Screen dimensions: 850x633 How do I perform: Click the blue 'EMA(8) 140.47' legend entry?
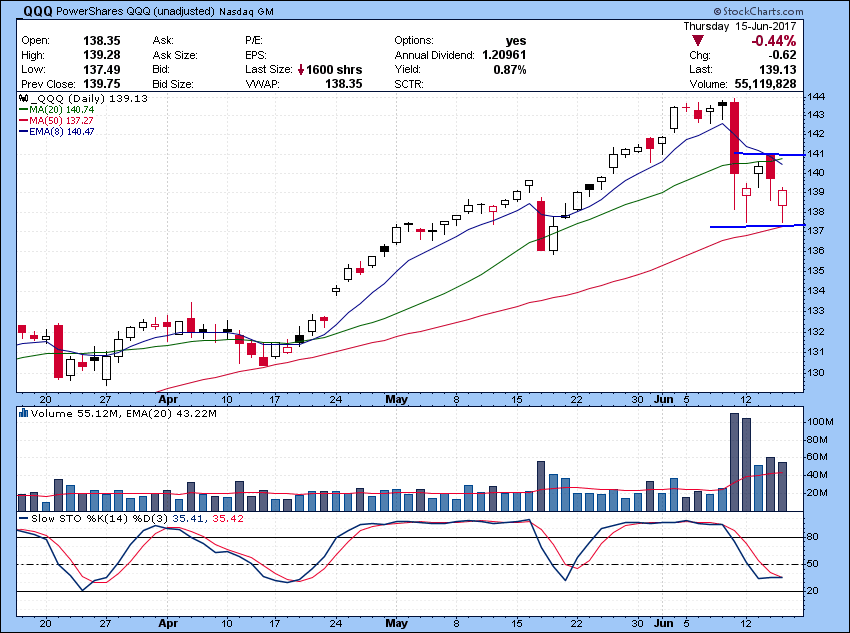click(56, 131)
